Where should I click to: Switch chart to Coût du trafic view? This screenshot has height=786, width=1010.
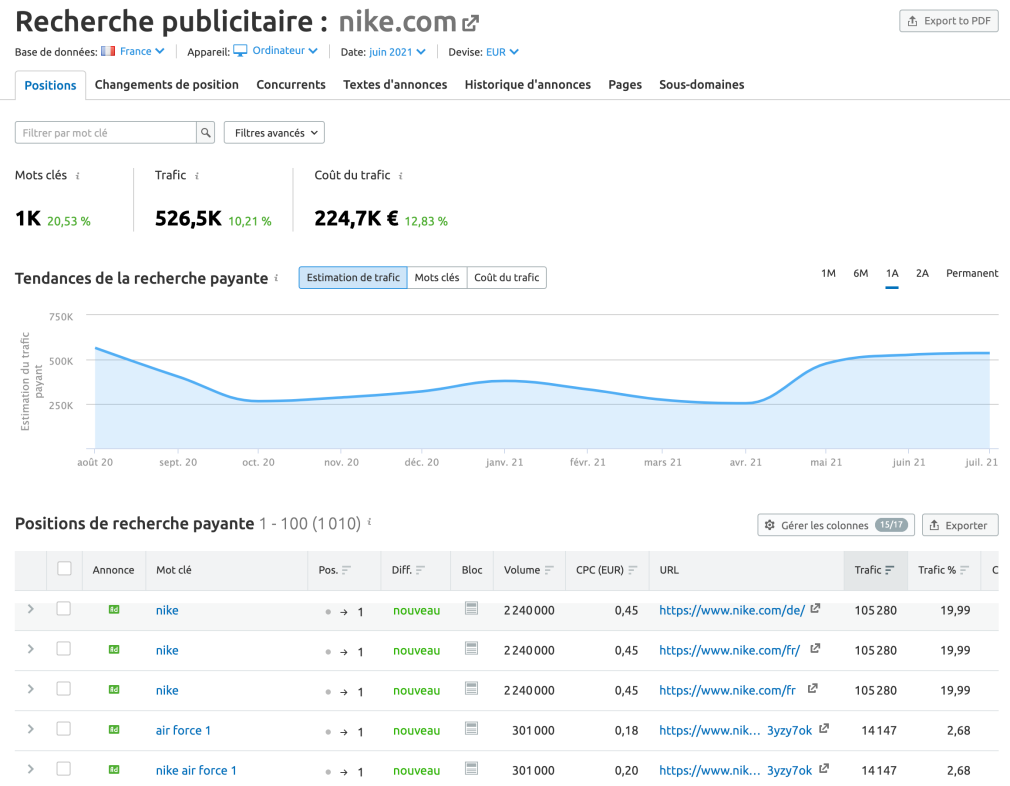point(506,278)
